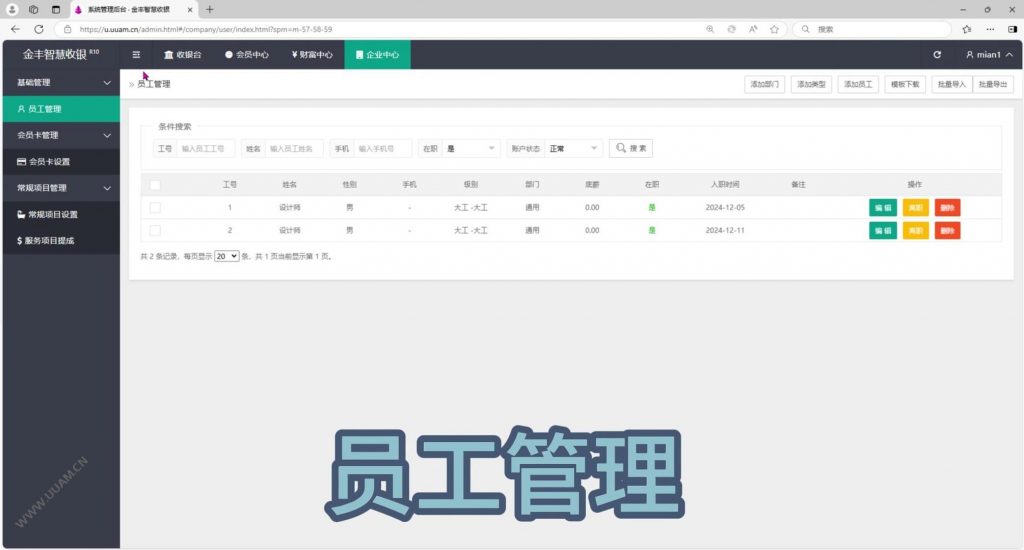Click the browser favorites star icon
The image size is (1024, 550).
tap(966, 29)
